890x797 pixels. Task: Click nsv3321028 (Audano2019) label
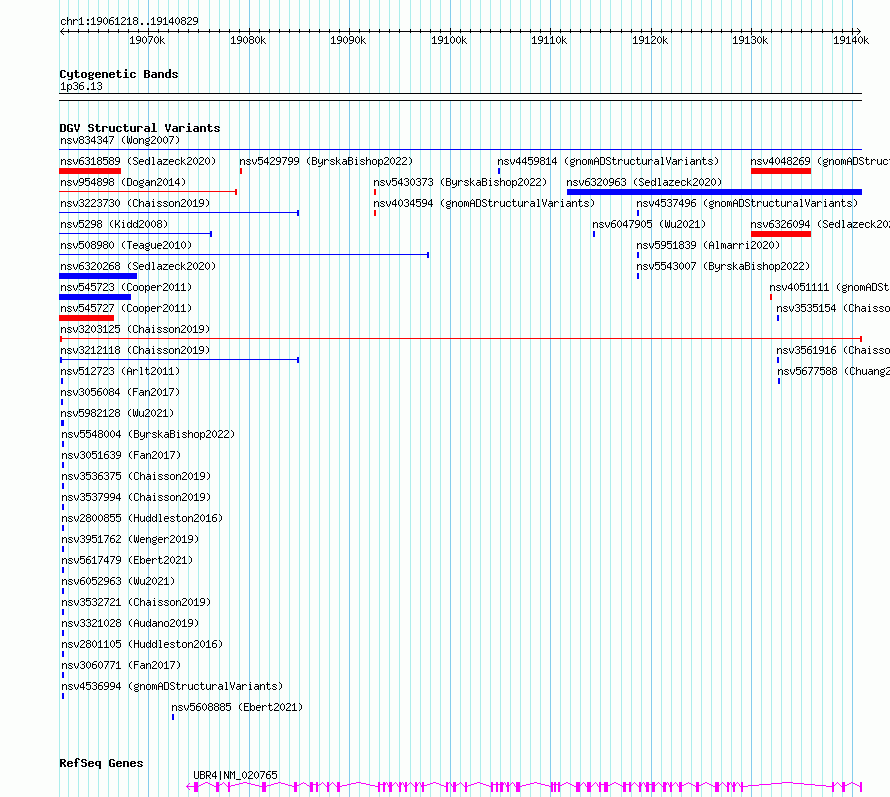click(130, 623)
